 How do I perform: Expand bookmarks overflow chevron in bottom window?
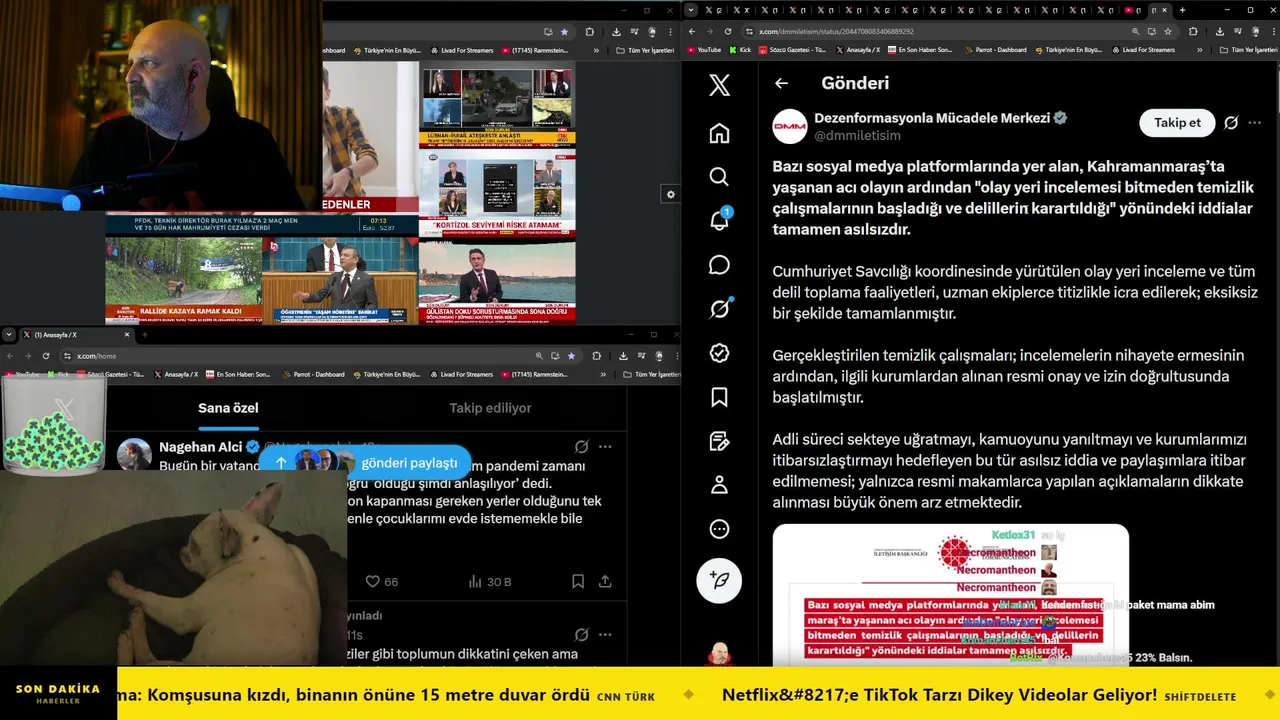click(603, 375)
